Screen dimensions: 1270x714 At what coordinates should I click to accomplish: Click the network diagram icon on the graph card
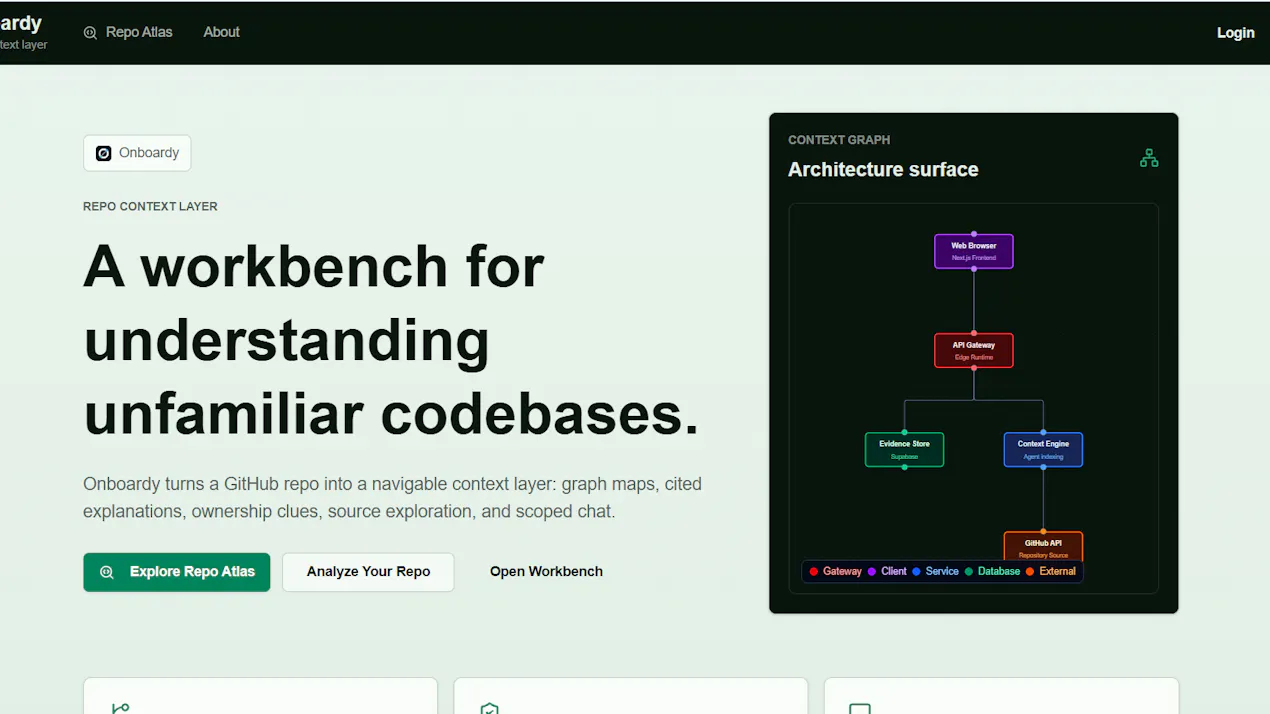tap(1149, 158)
